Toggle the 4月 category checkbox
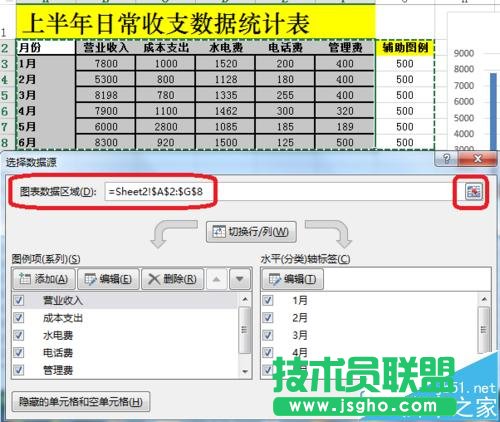The height and width of the screenshot is (422, 500). 268,352
